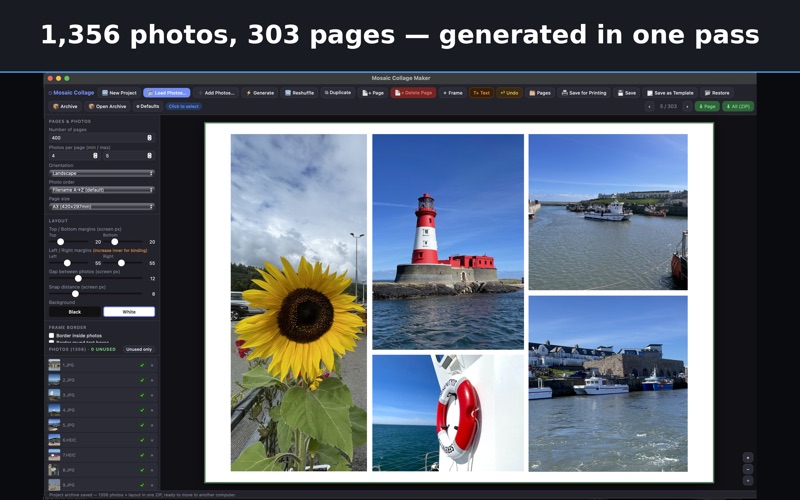
Task: Download all pages as ZIP
Action: pyautogui.click(x=738, y=107)
